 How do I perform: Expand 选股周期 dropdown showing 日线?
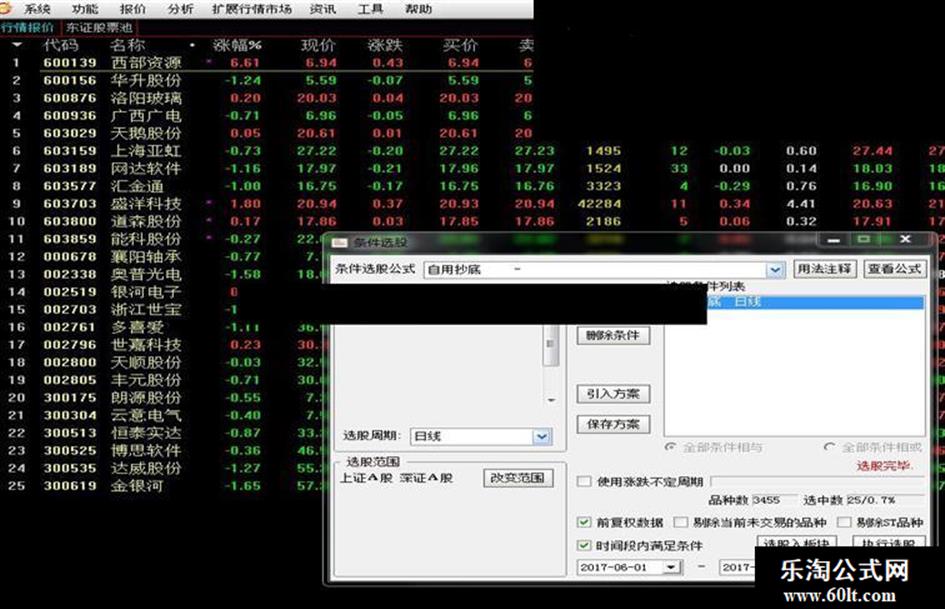pyautogui.click(x=542, y=436)
